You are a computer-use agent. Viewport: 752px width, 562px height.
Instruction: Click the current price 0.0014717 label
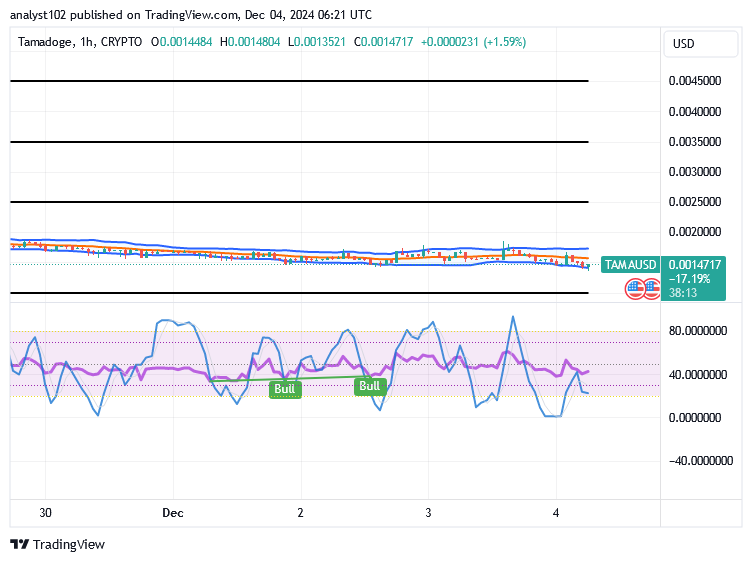[694, 265]
